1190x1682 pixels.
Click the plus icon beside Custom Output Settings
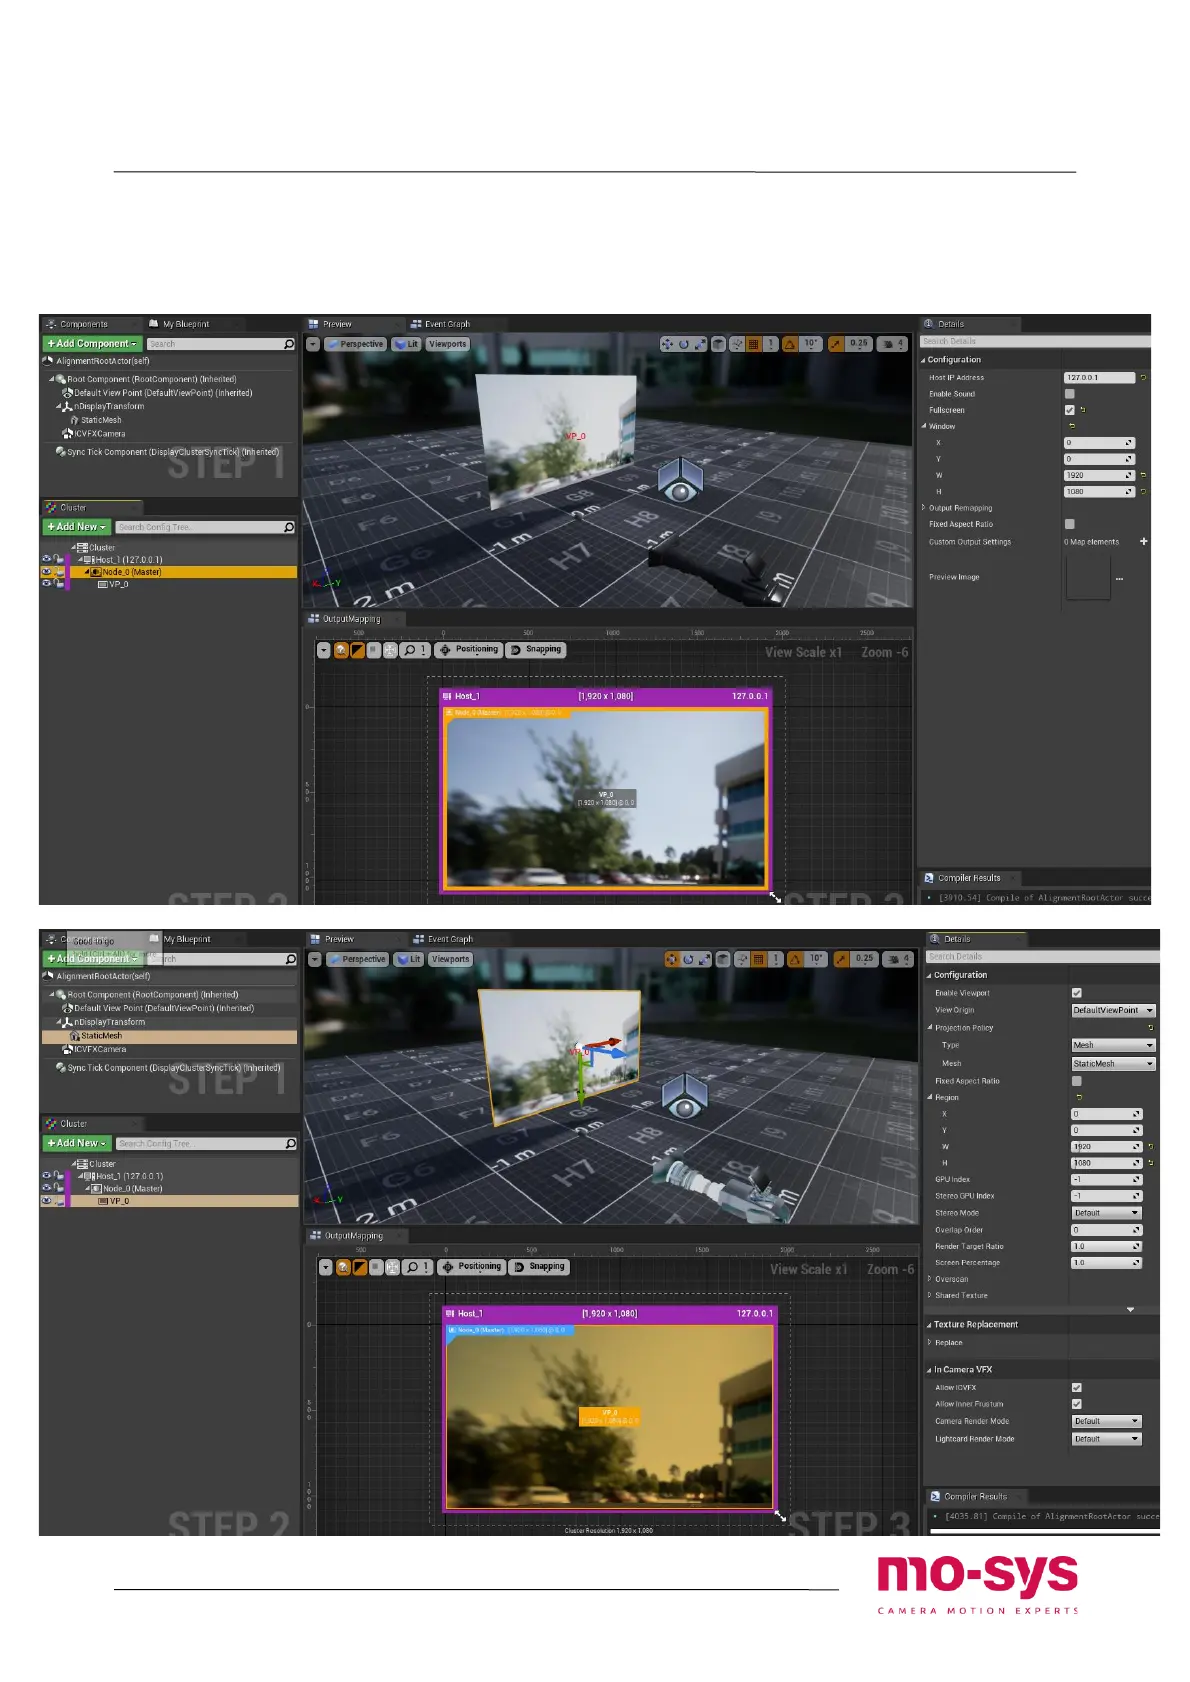(x=1143, y=542)
